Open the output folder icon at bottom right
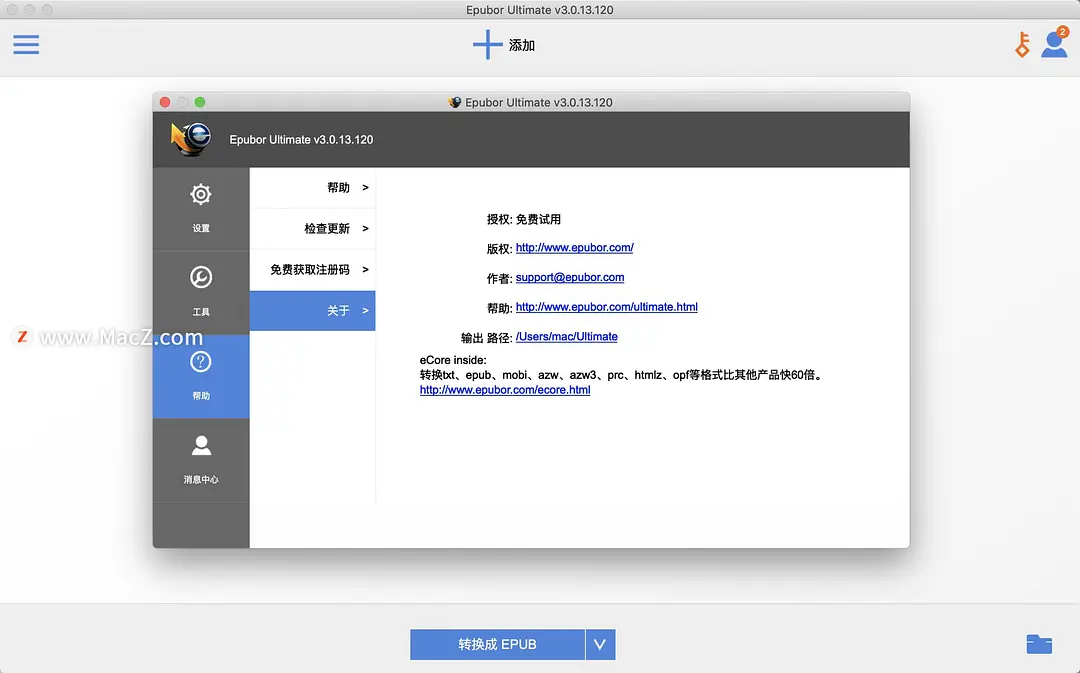This screenshot has height=673, width=1080. pos(1039,643)
